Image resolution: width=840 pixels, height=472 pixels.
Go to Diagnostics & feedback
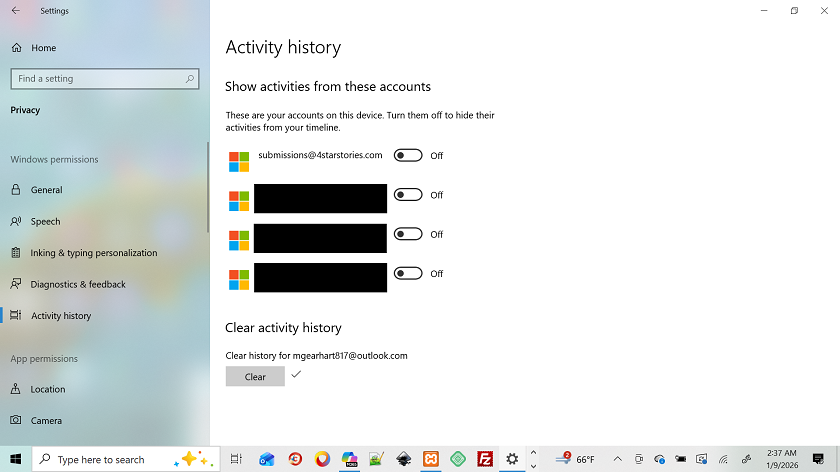tap(78, 285)
